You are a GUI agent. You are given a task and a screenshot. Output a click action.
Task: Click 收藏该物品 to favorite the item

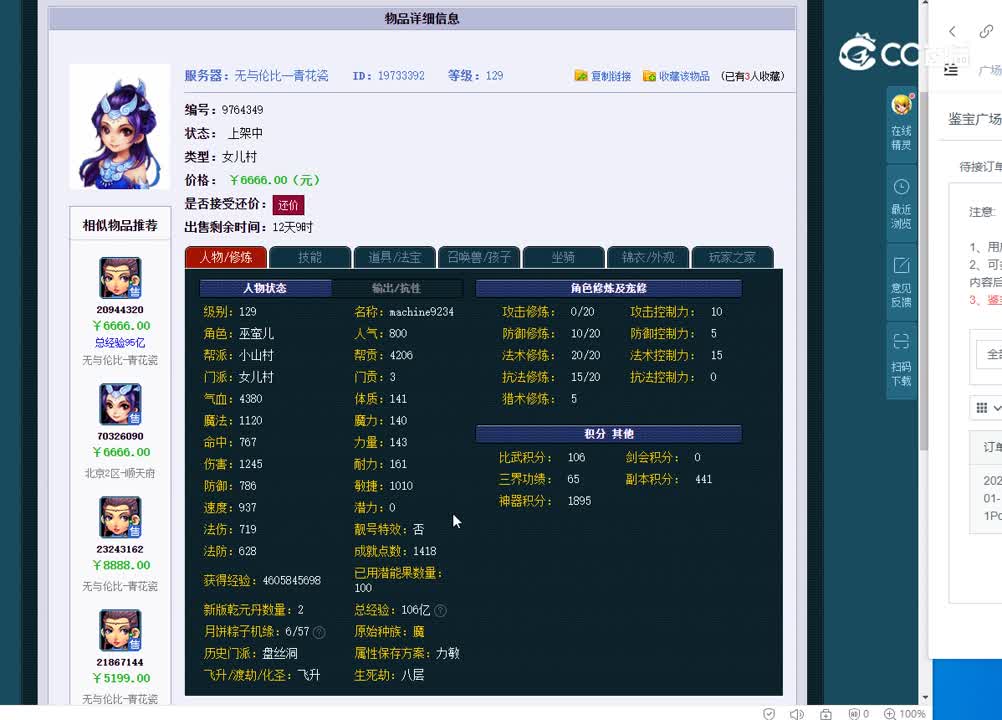676,76
